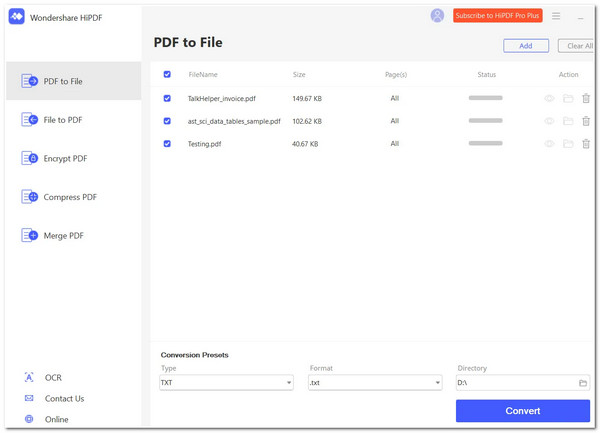Open output folder for ast_sci_data_tables_sample.pdf
This screenshot has height=433, width=600.
pos(568,121)
